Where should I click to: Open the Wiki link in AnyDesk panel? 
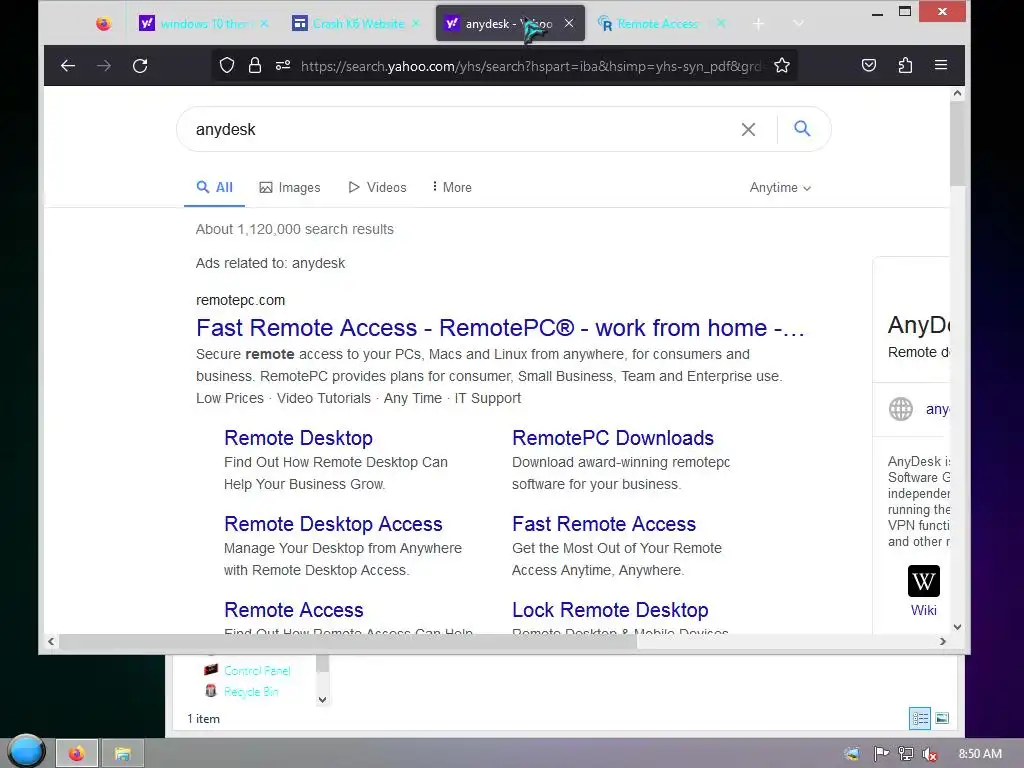click(923, 610)
